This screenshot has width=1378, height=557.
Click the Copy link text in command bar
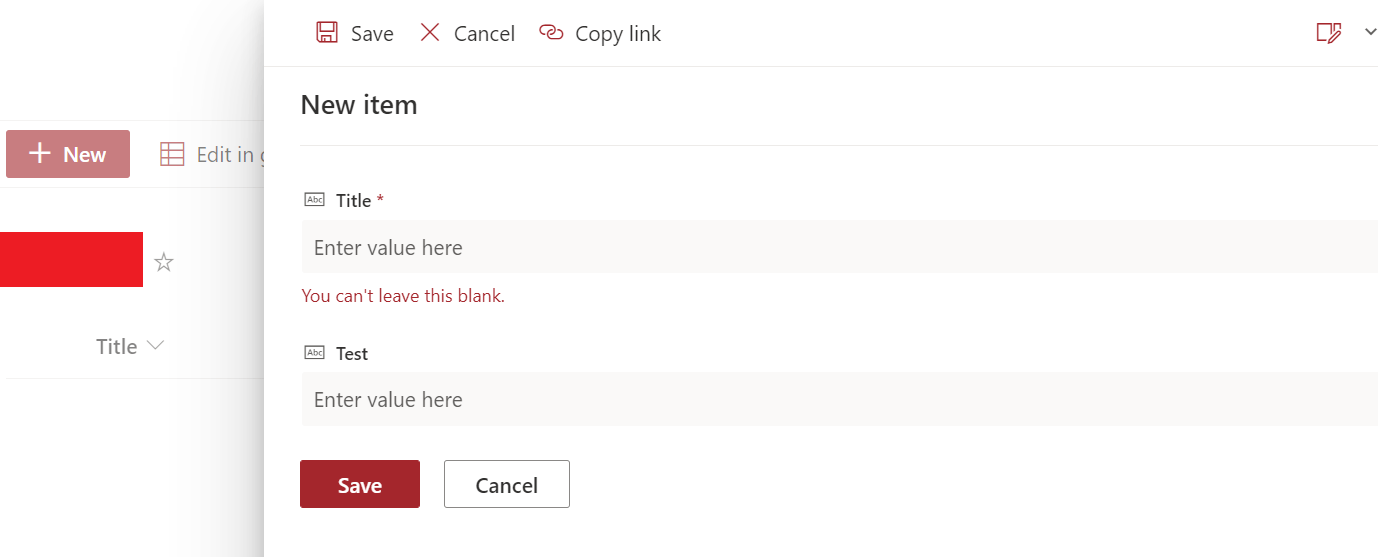pos(618,34)
